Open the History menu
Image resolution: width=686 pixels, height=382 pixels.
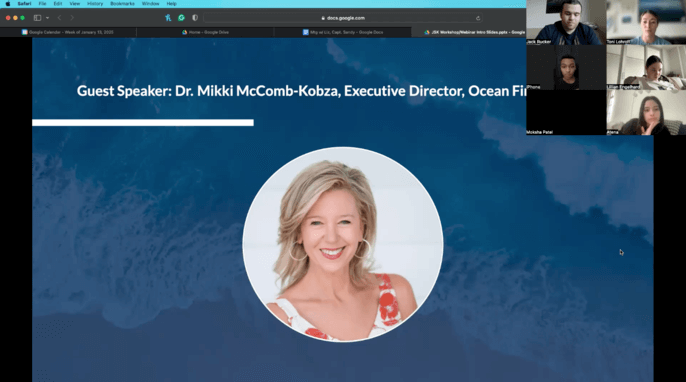pyautogui.click(x=95, y=4)
